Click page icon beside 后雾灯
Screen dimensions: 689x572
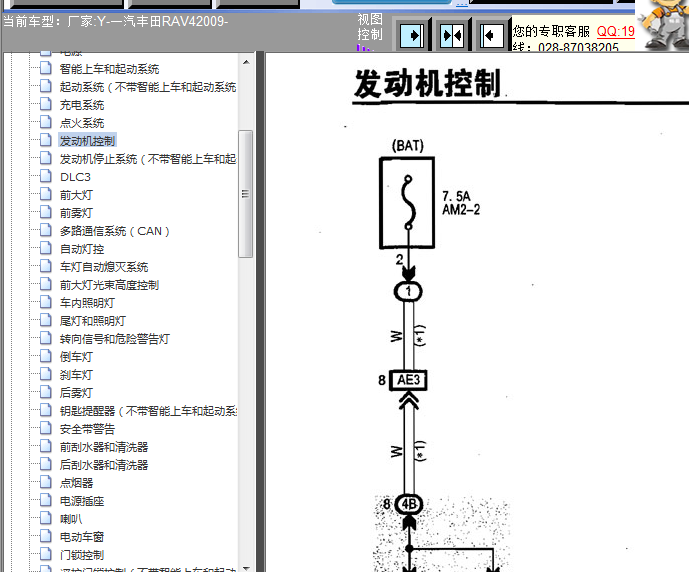point(46,392)
